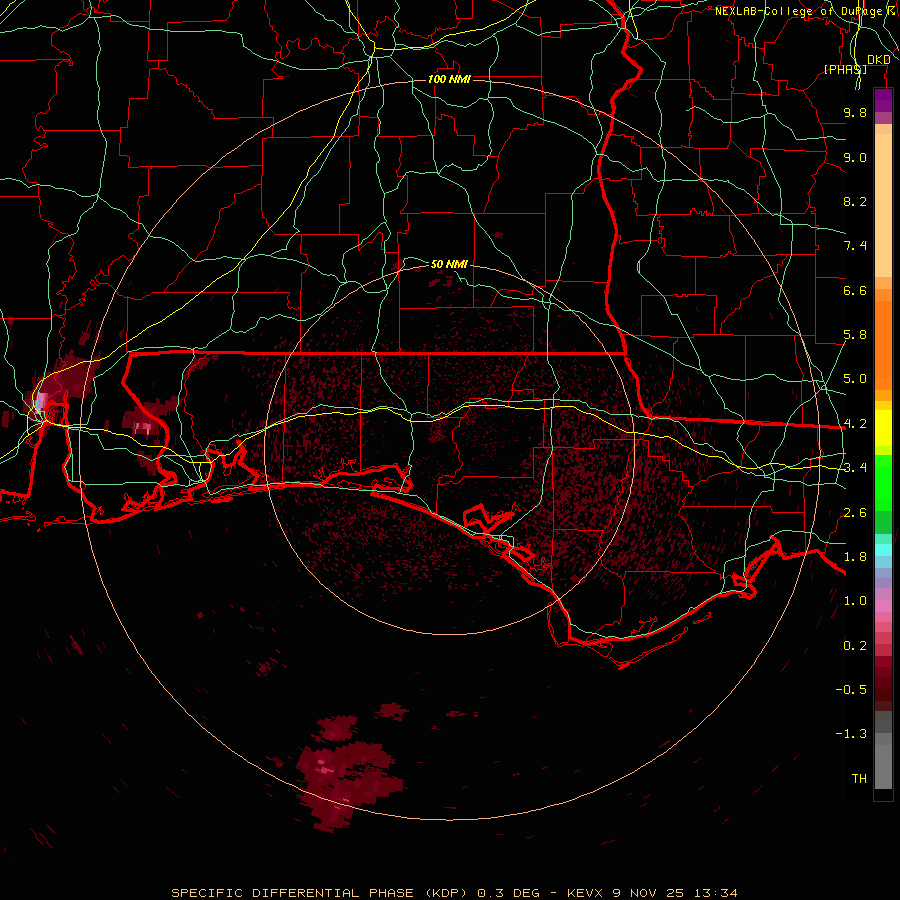Click the 4.2 scale value
Viewport: 900px width, 900px height.
(855, 424)
